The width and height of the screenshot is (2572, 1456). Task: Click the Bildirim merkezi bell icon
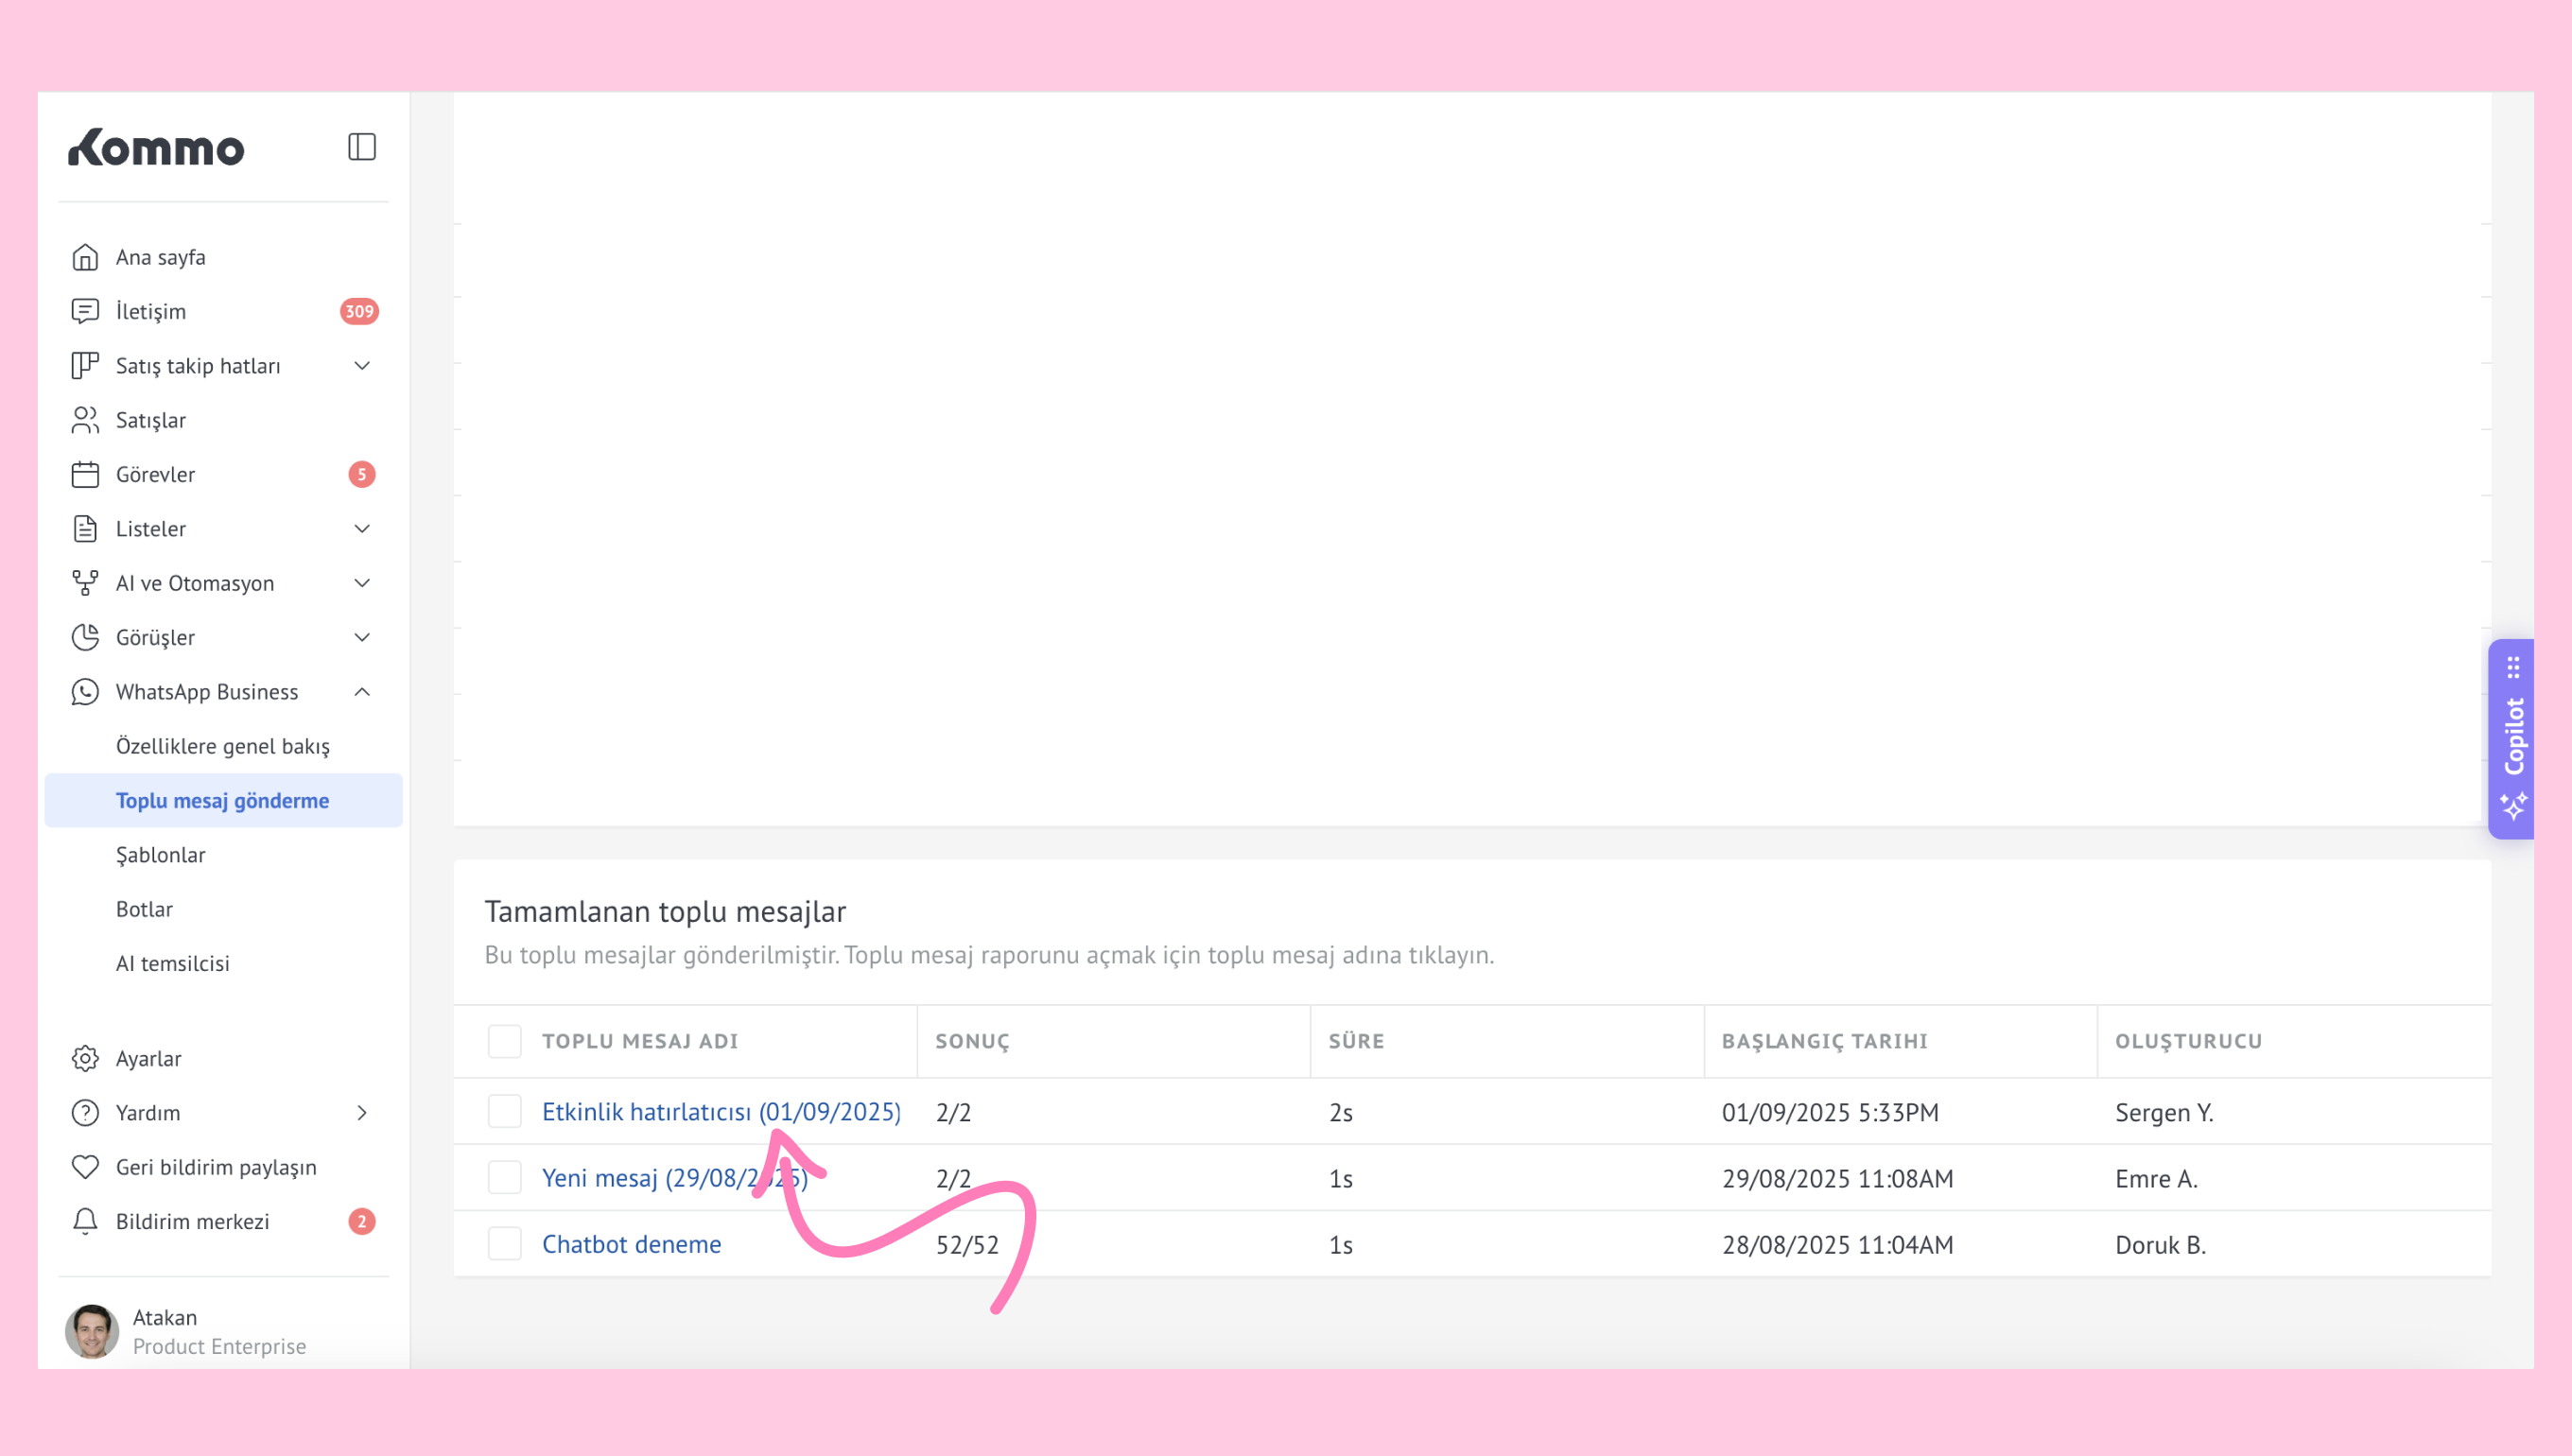coord(85,1221)
